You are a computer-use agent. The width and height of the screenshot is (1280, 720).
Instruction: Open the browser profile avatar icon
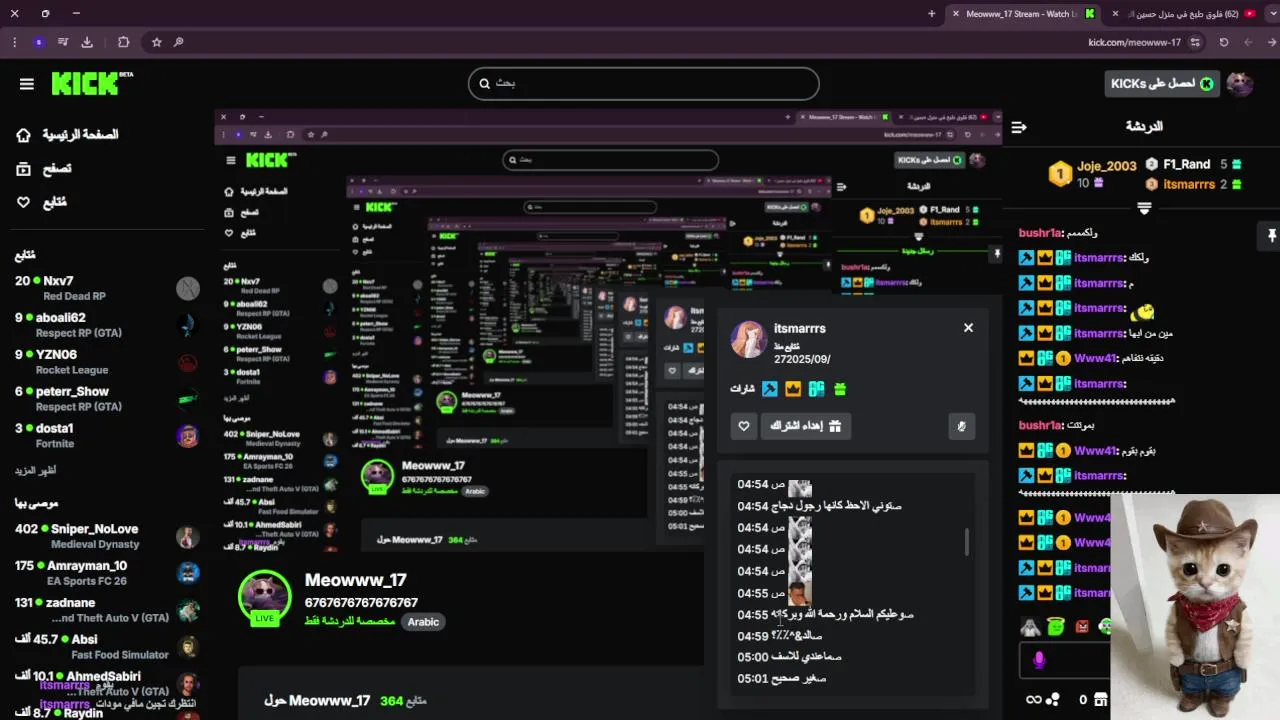38,42
